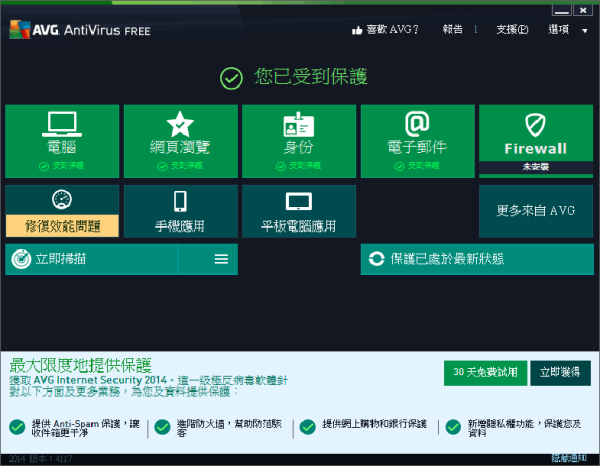Click the thumbs-up 喜歡 AVG icon
Screen dimensions: 600x466
pos(357,30)
